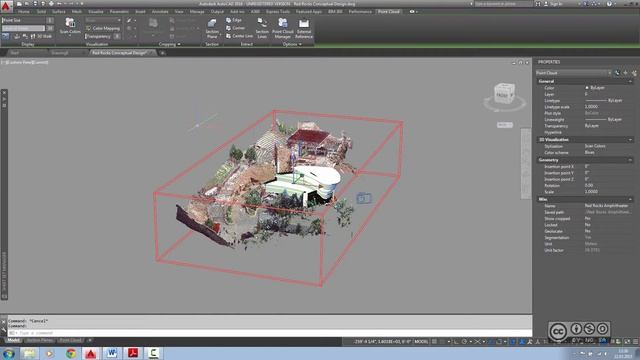Open Adobe Acrobat from taskbar
Viewport: 640px width, 360px height.
133,353
